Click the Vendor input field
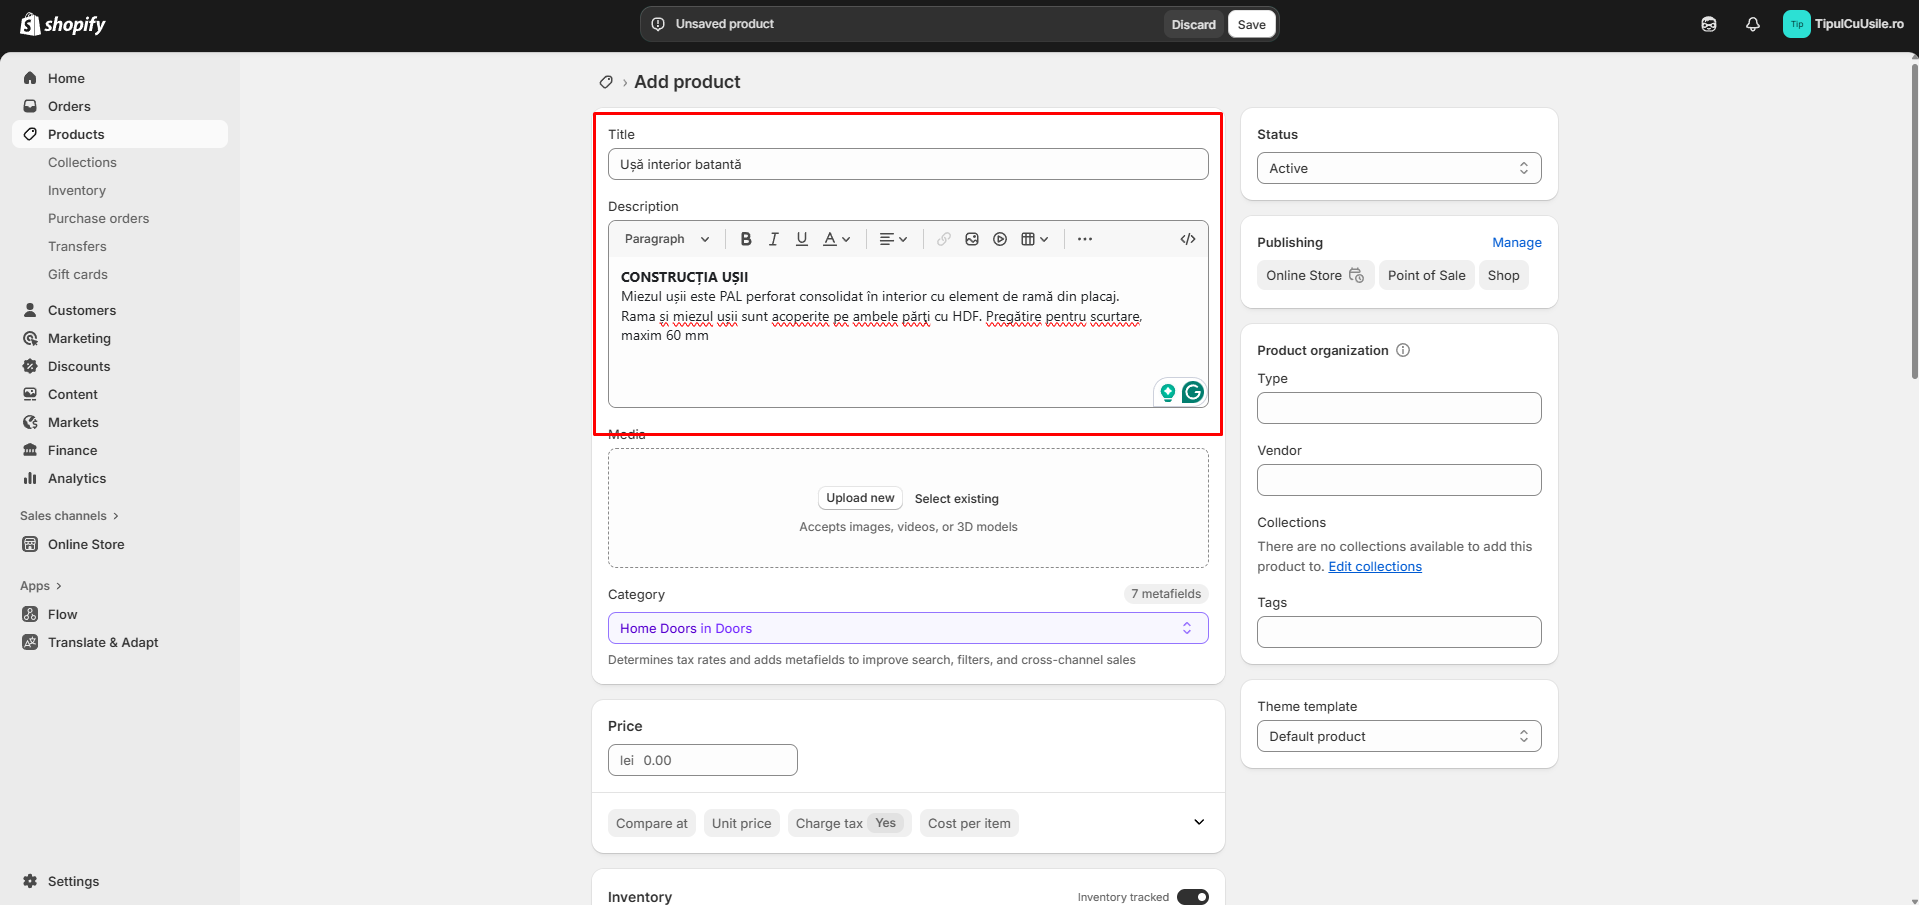Image resolution: width=1919 pixels, height=905 pixels. coord(1398,480)
